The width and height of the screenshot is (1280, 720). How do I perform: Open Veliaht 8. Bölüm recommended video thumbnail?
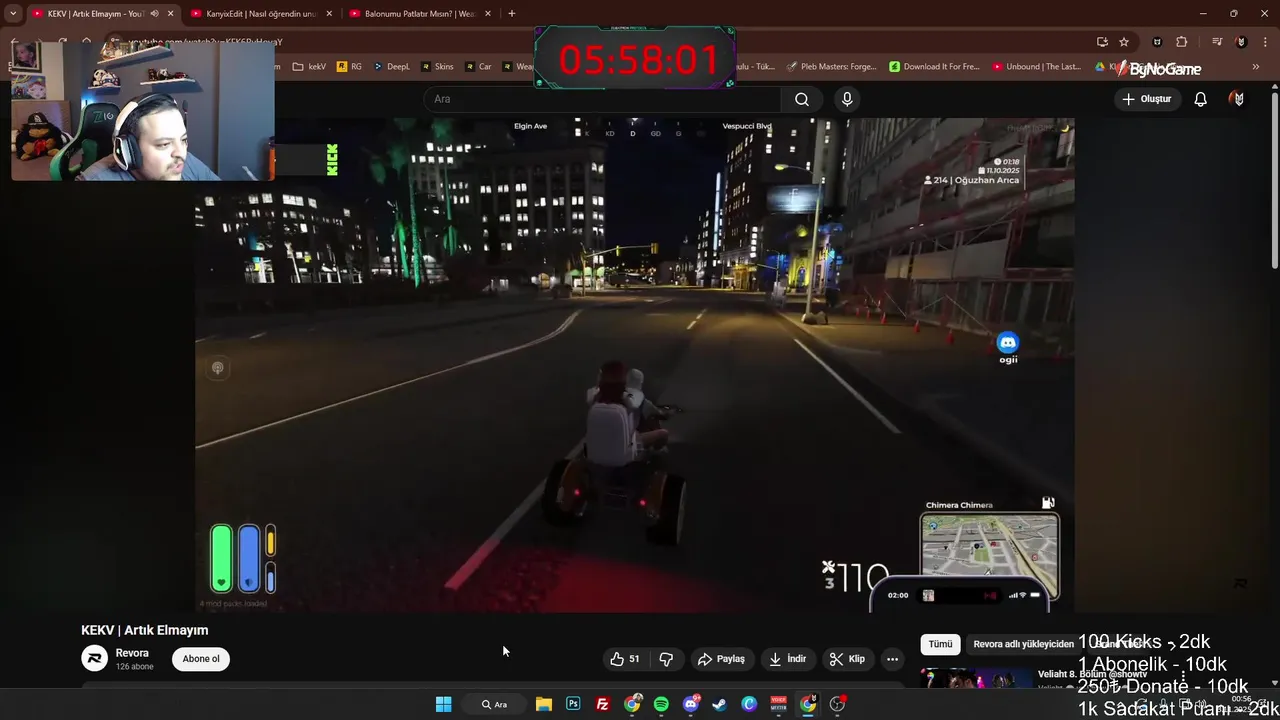[x=976, y=679]
